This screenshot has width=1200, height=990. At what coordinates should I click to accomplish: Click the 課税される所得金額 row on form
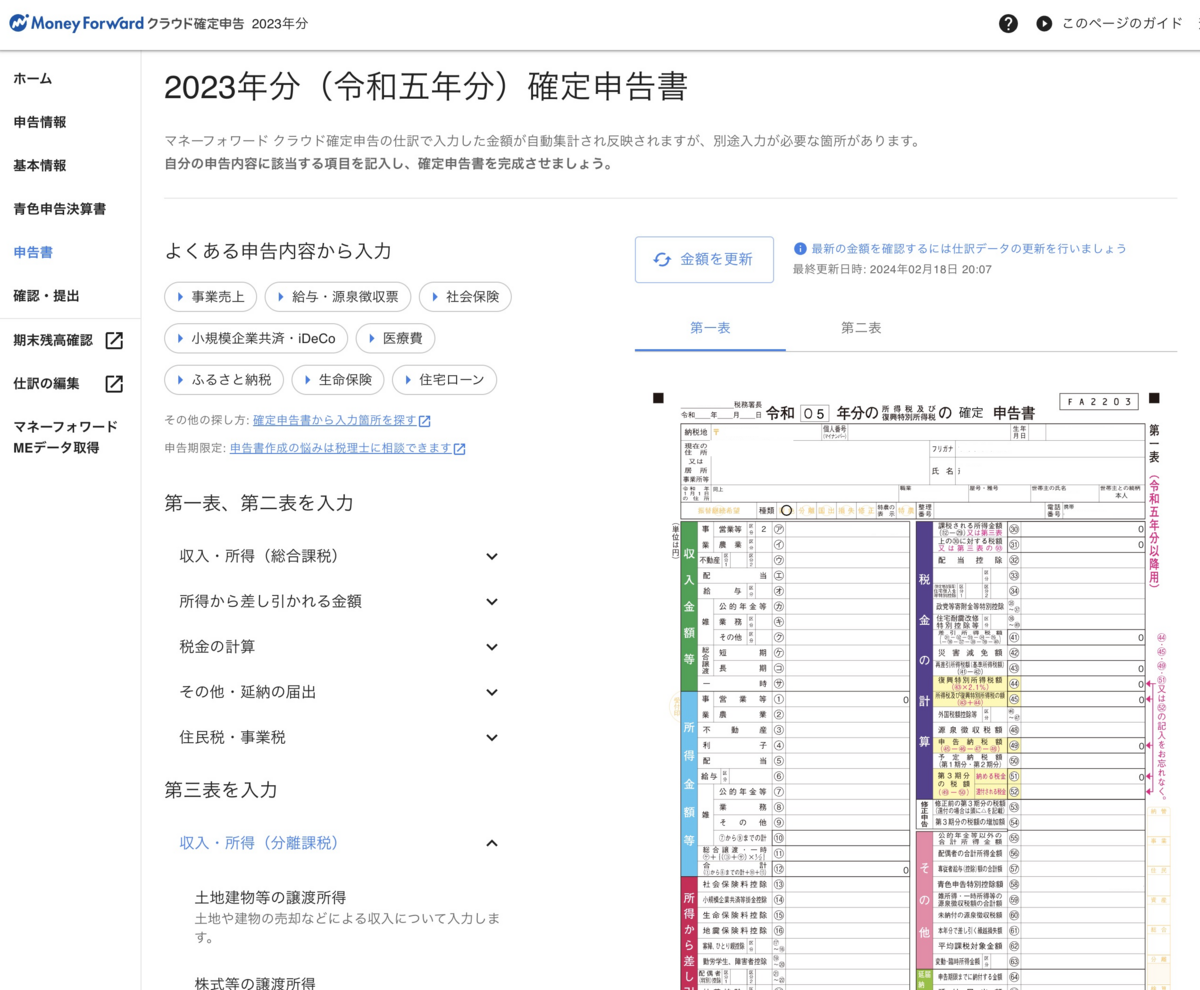pyautogui.click(x=1040, y=528)
